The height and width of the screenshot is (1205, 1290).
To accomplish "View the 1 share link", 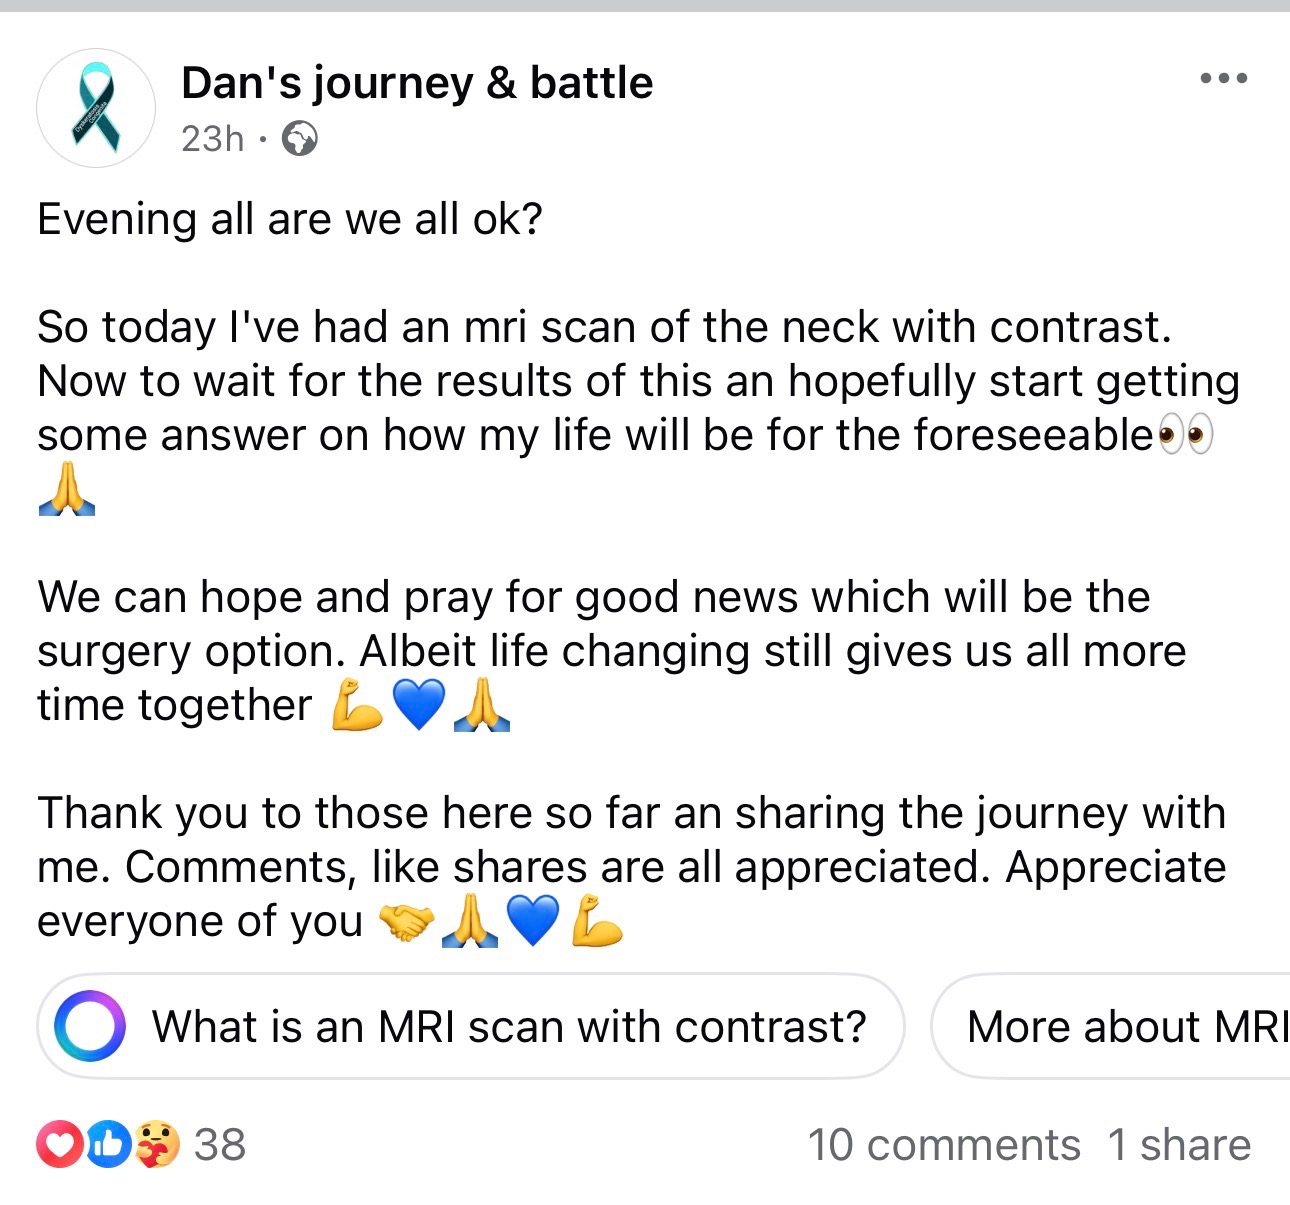I will point(1179,1145).
